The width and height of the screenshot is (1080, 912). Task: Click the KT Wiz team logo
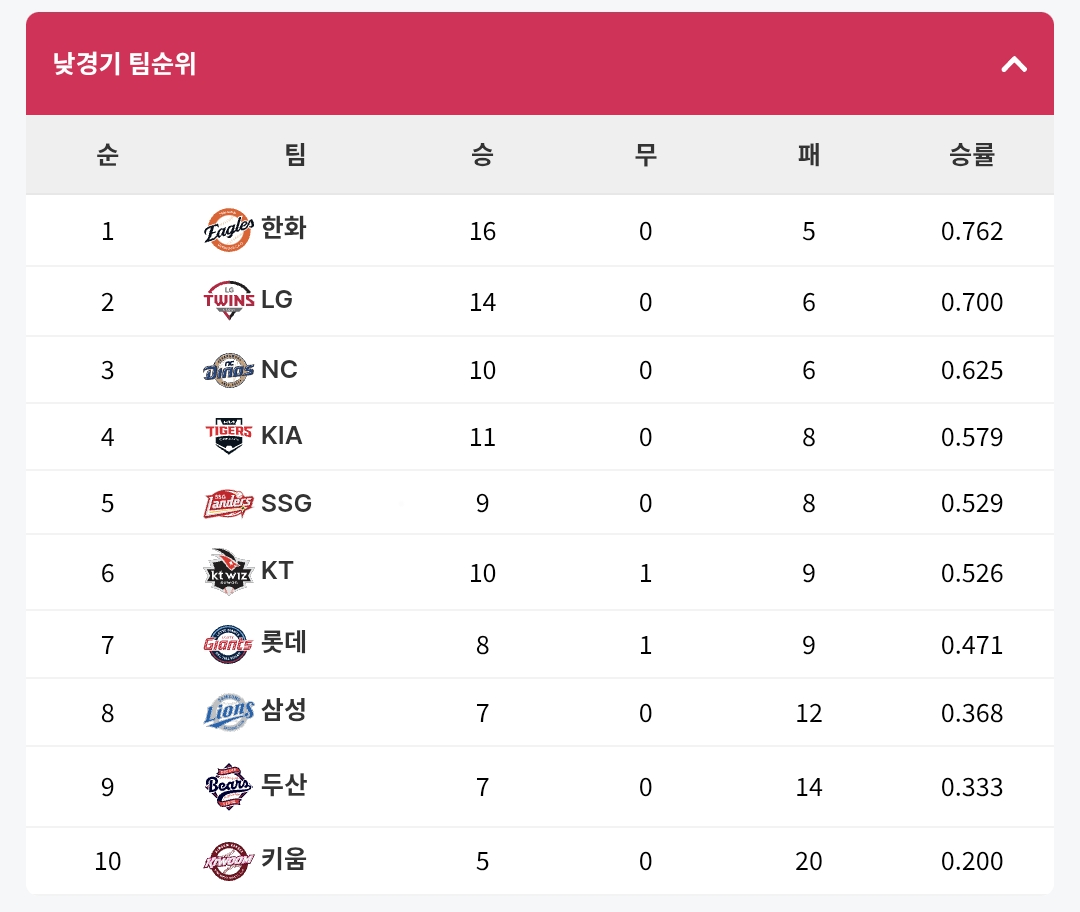(228, 572)
